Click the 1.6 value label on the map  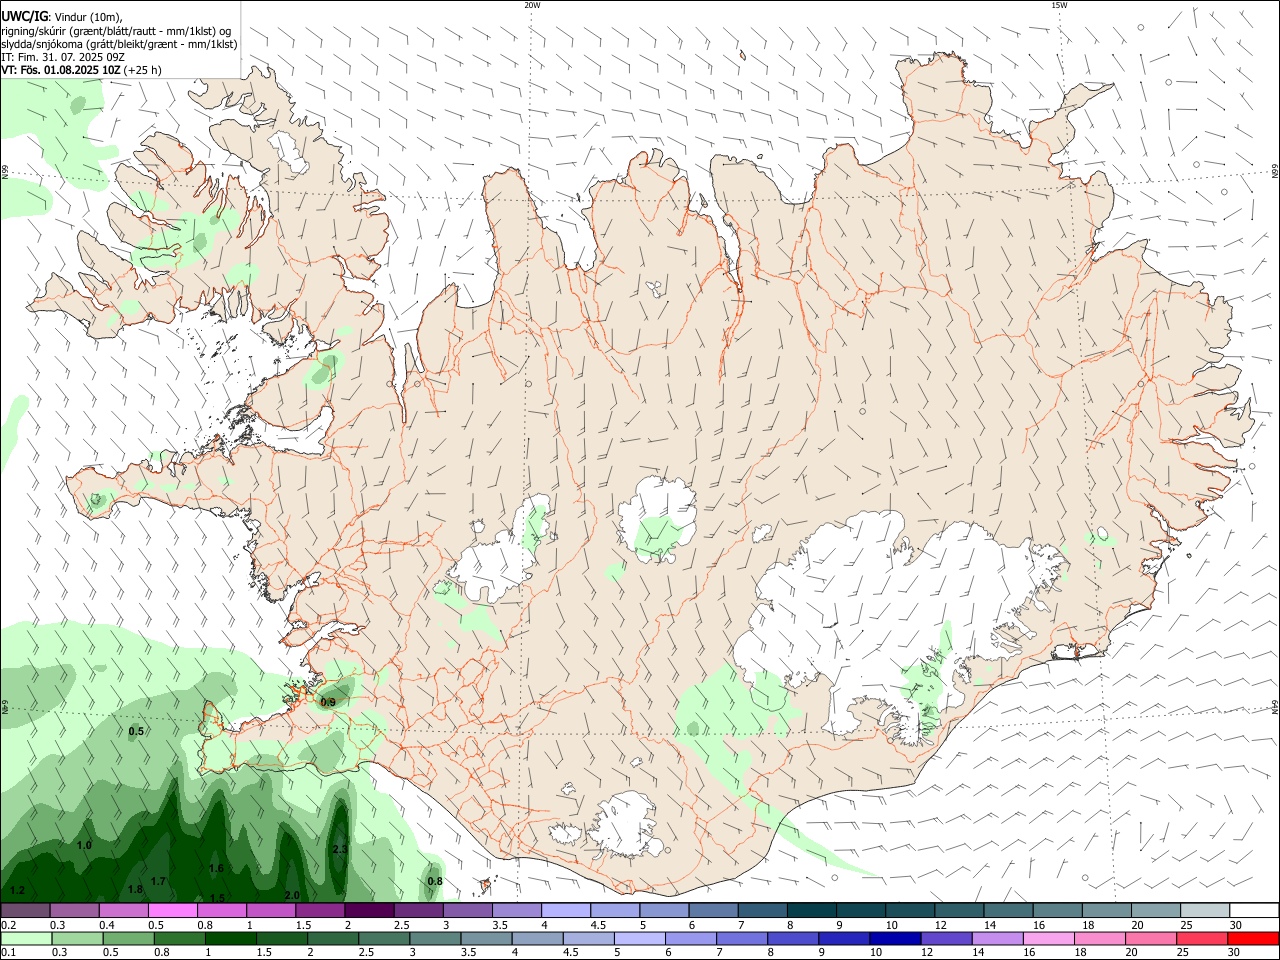[x=217, y=869]
